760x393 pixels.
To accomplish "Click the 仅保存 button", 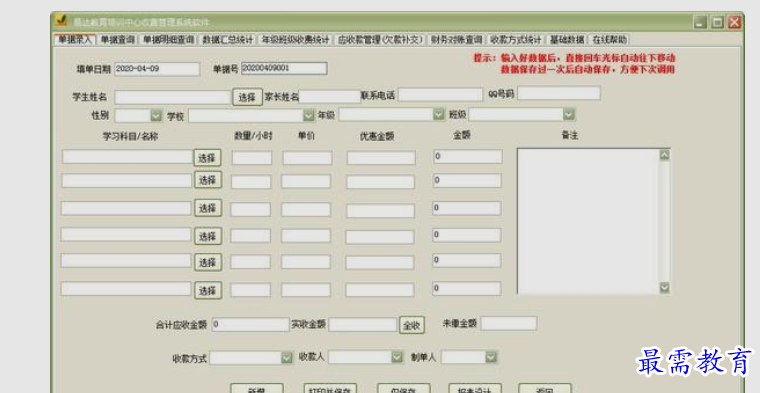I will (x=404, y=389).
